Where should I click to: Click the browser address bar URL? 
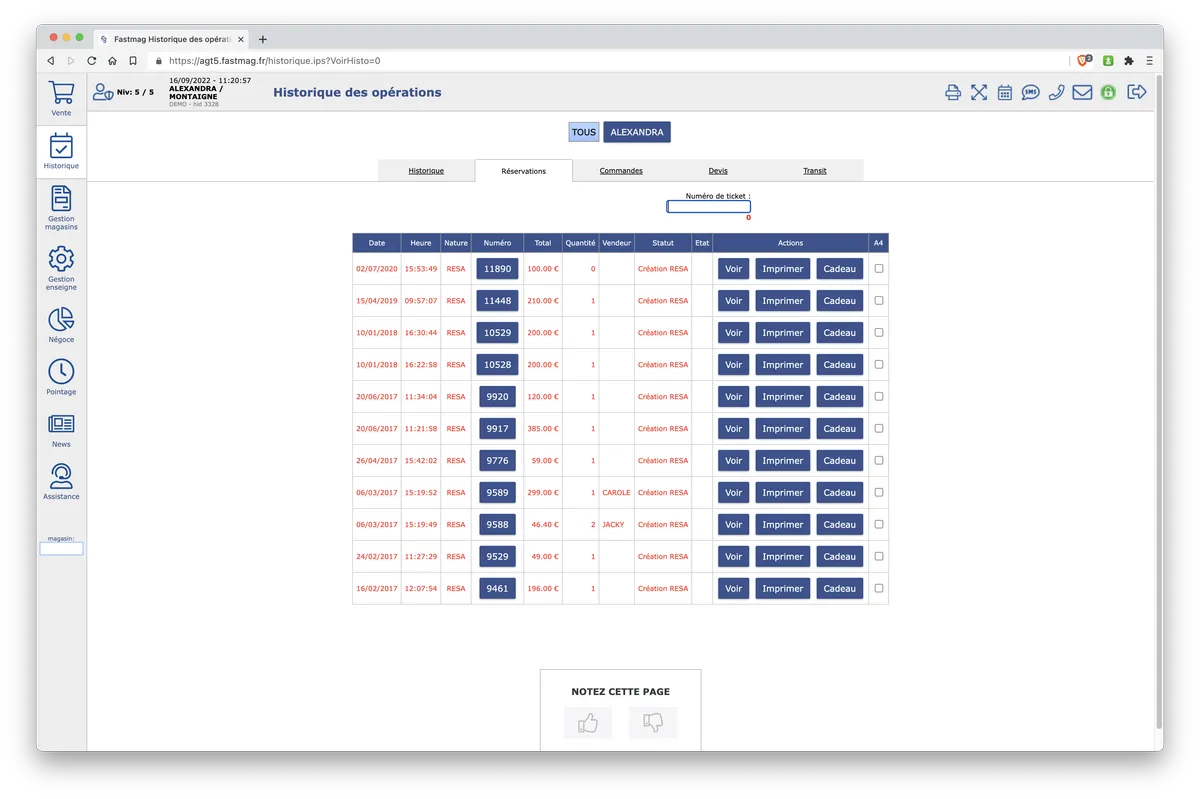[x=274, y=61]
